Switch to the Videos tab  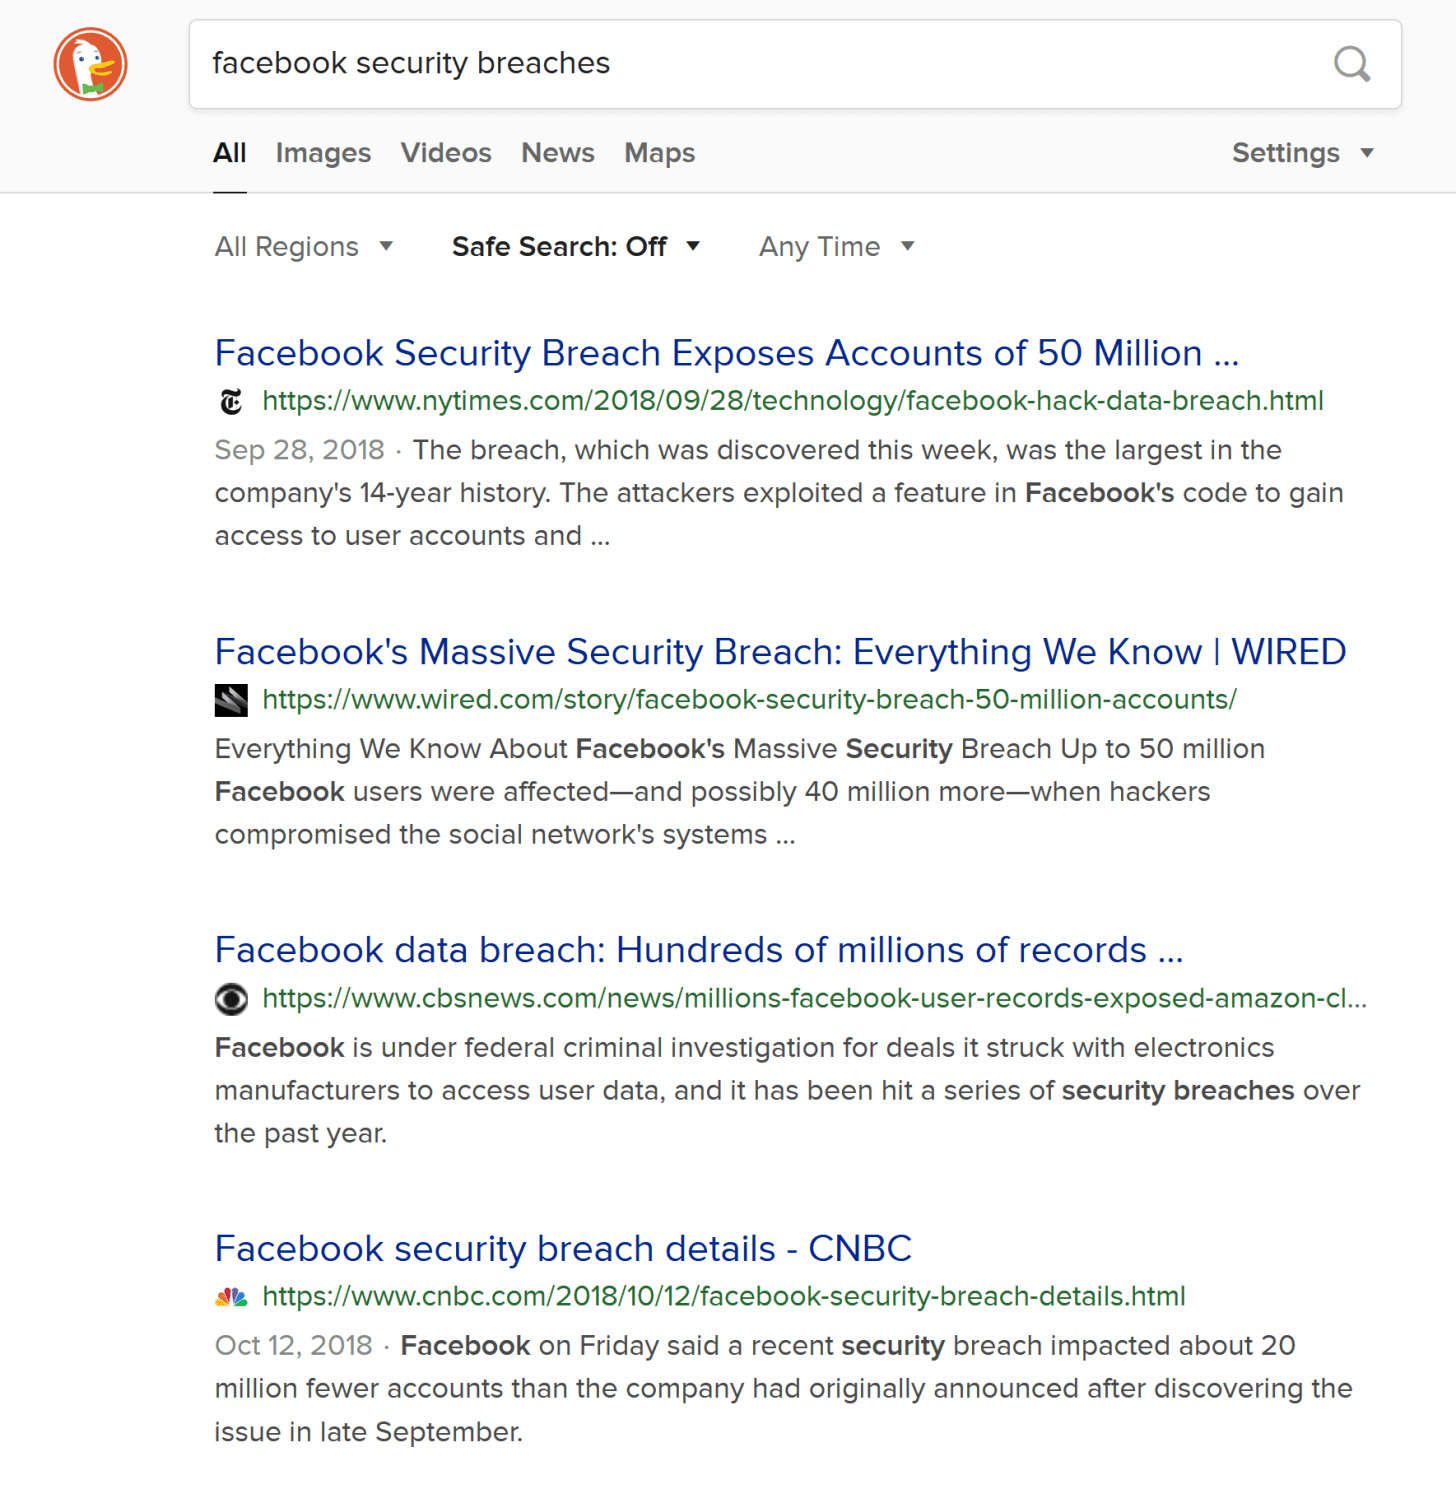point(446,153)
